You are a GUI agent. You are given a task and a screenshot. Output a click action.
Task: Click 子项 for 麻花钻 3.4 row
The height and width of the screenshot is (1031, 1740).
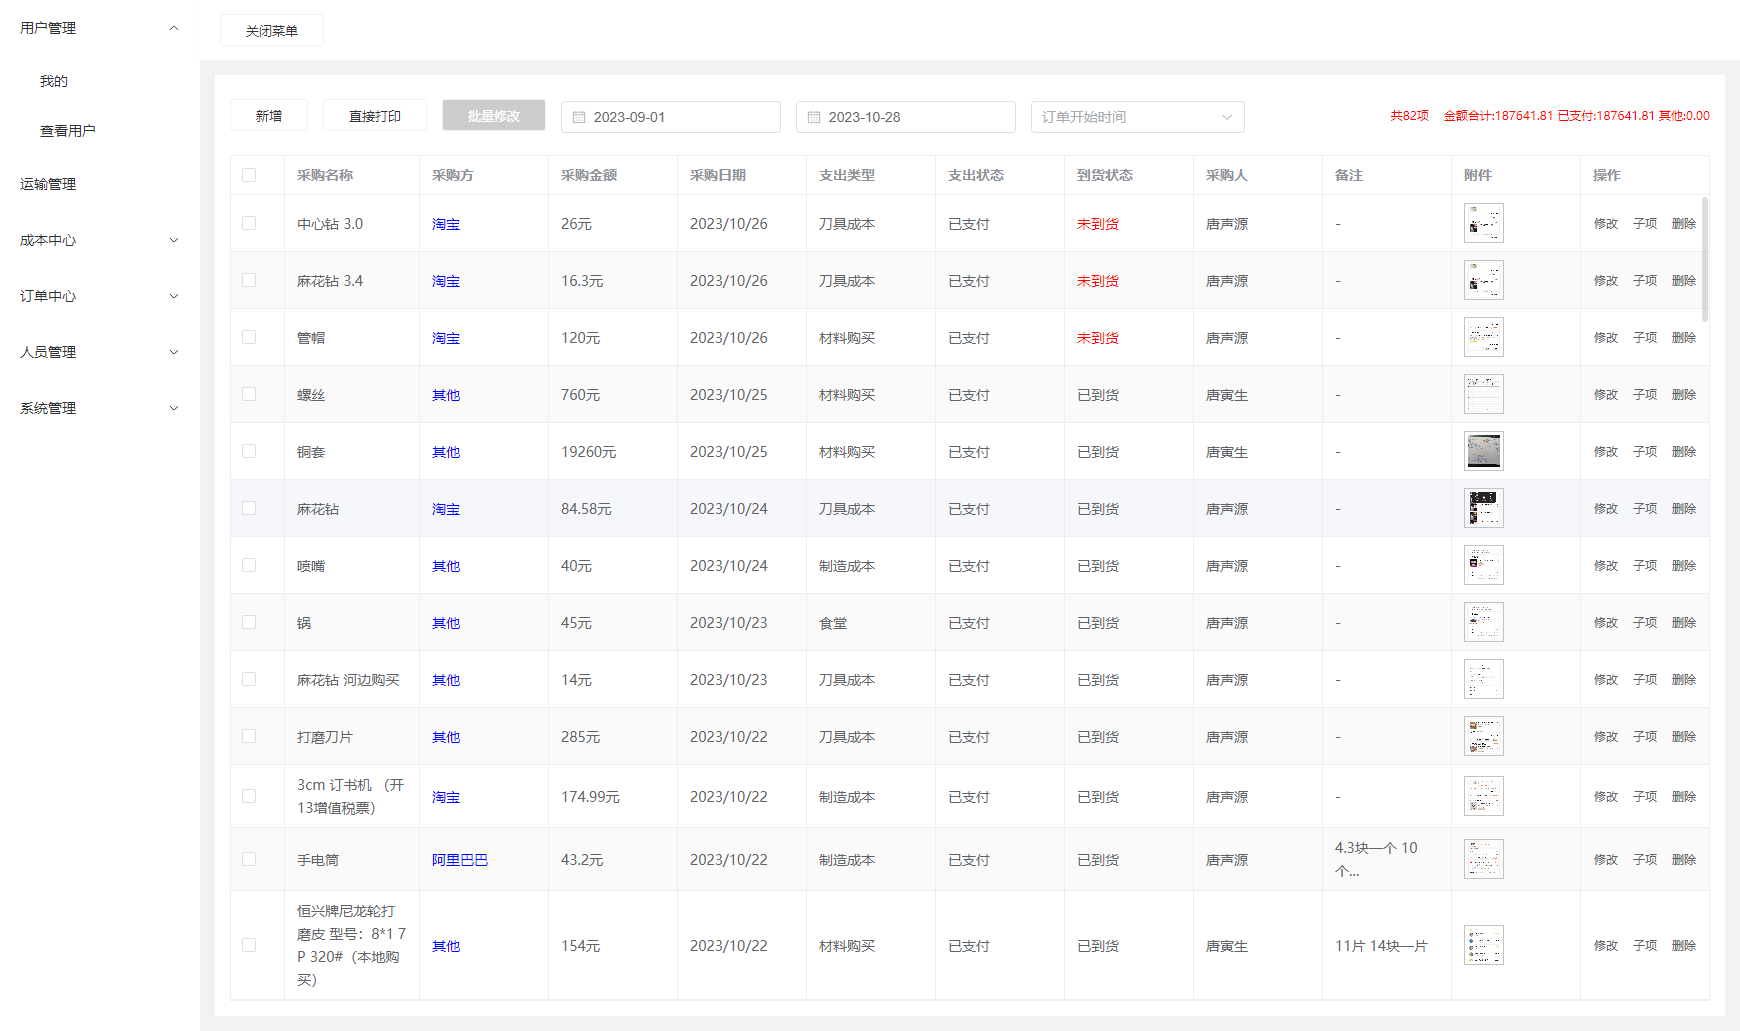tap(1645, 281)
